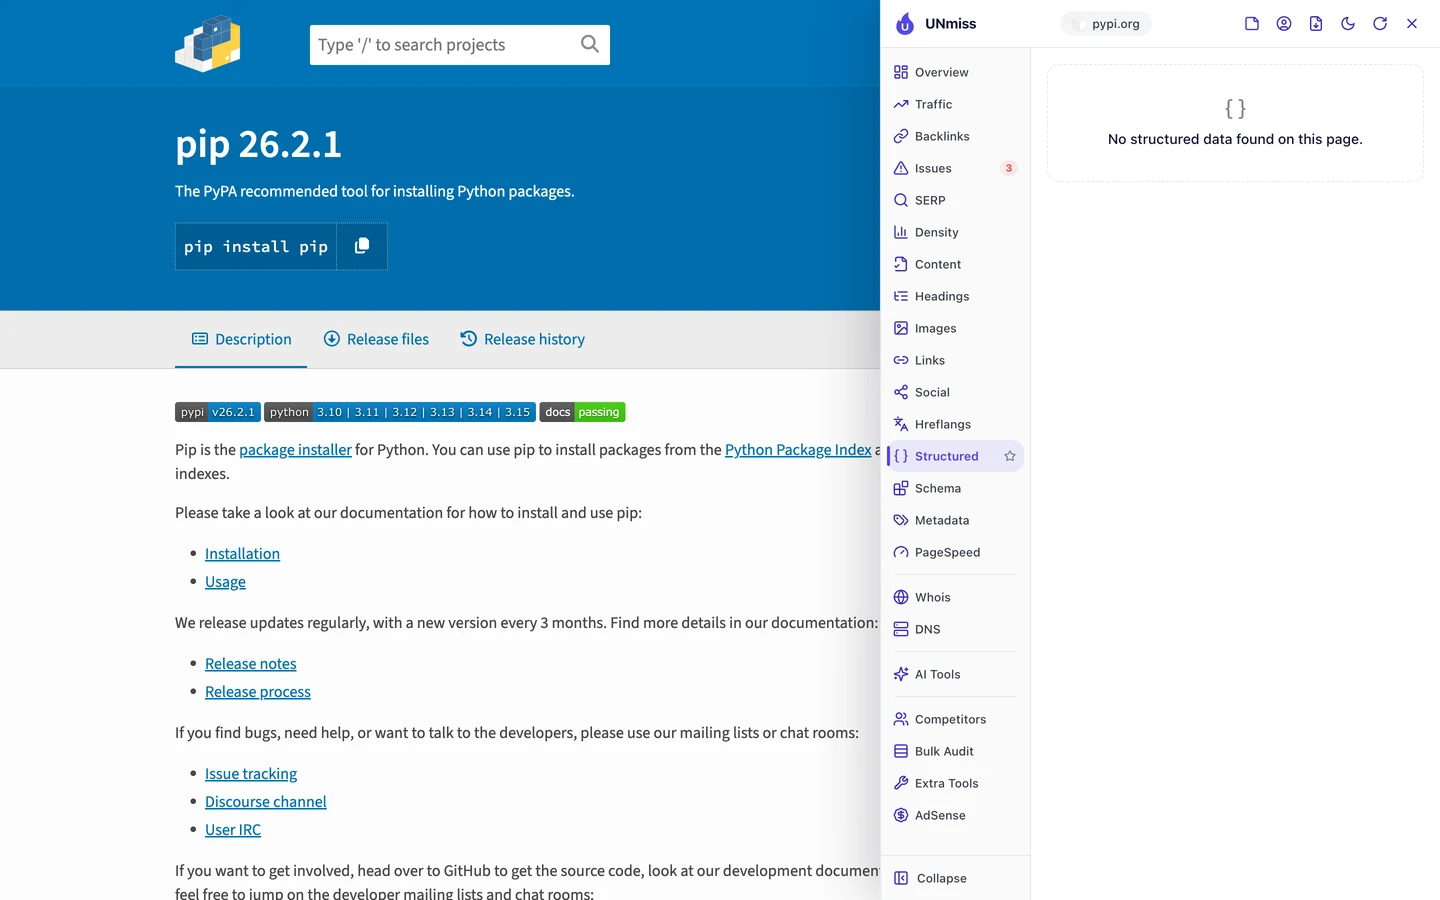The height and width of the screenshot is (900, 1440).
Task: Open the Backlinks panel
Action: pyautogui.click(x=955, y=136)
